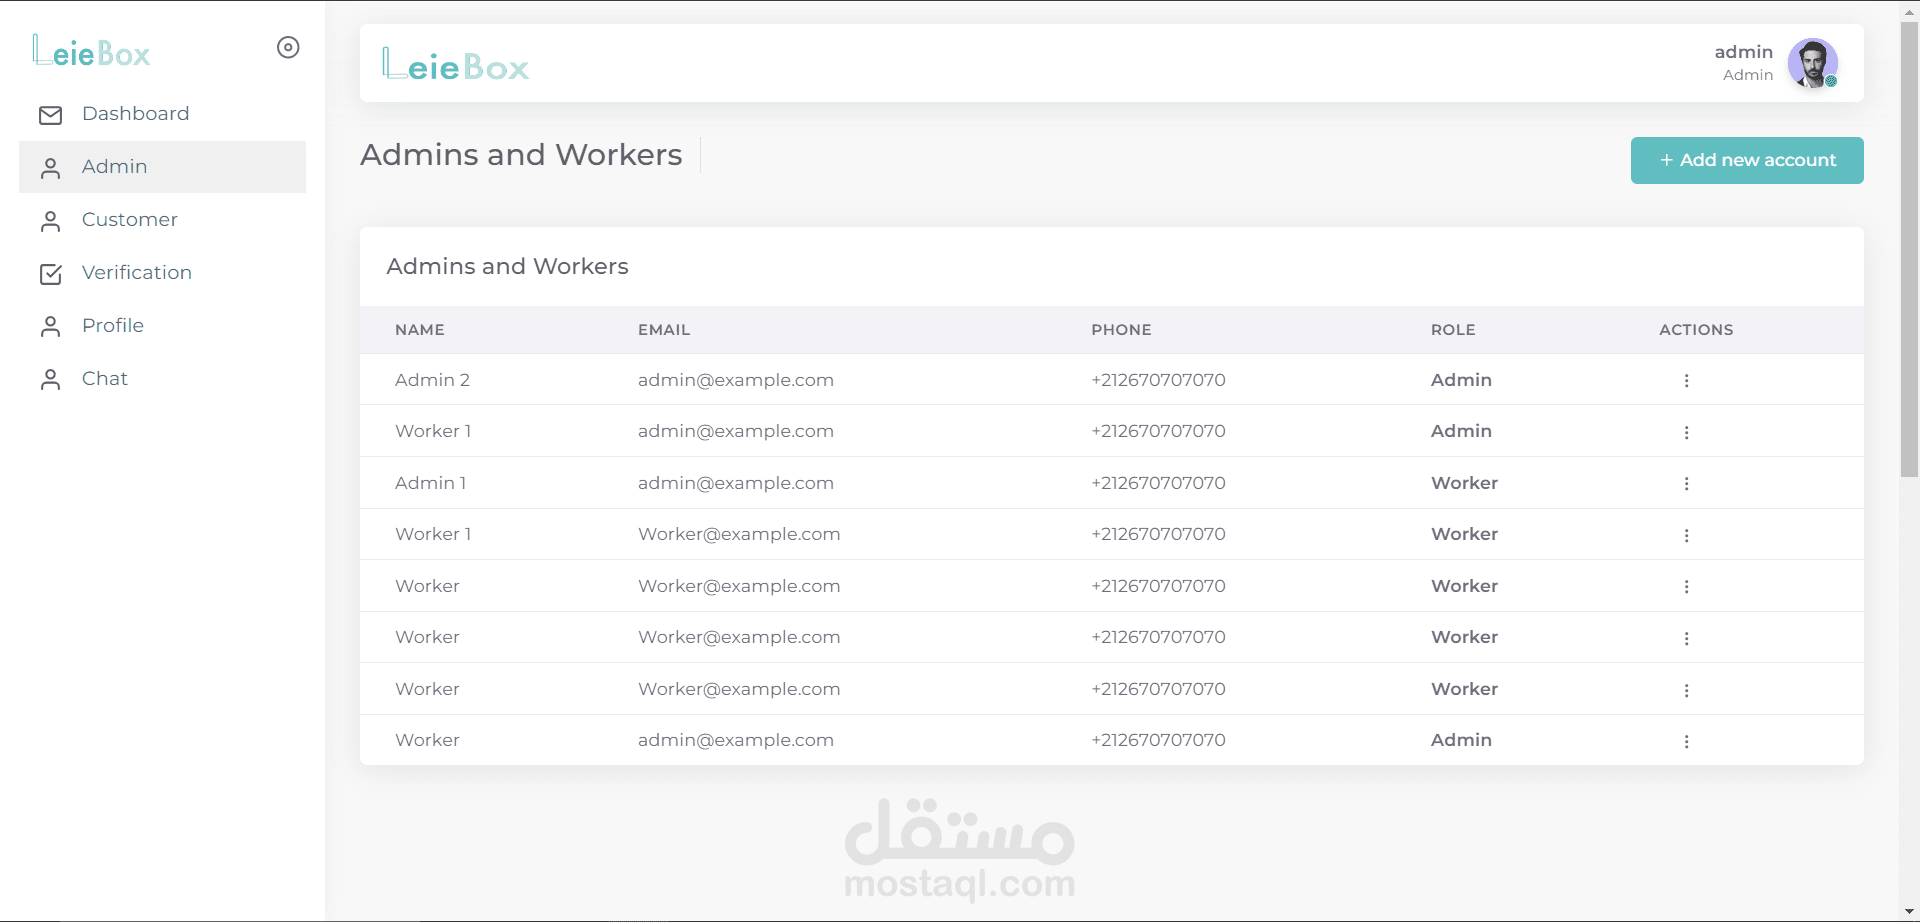Click the Verification check-square icon
The width and height of the screenshot is (1920, 922).
pos(51,274)
